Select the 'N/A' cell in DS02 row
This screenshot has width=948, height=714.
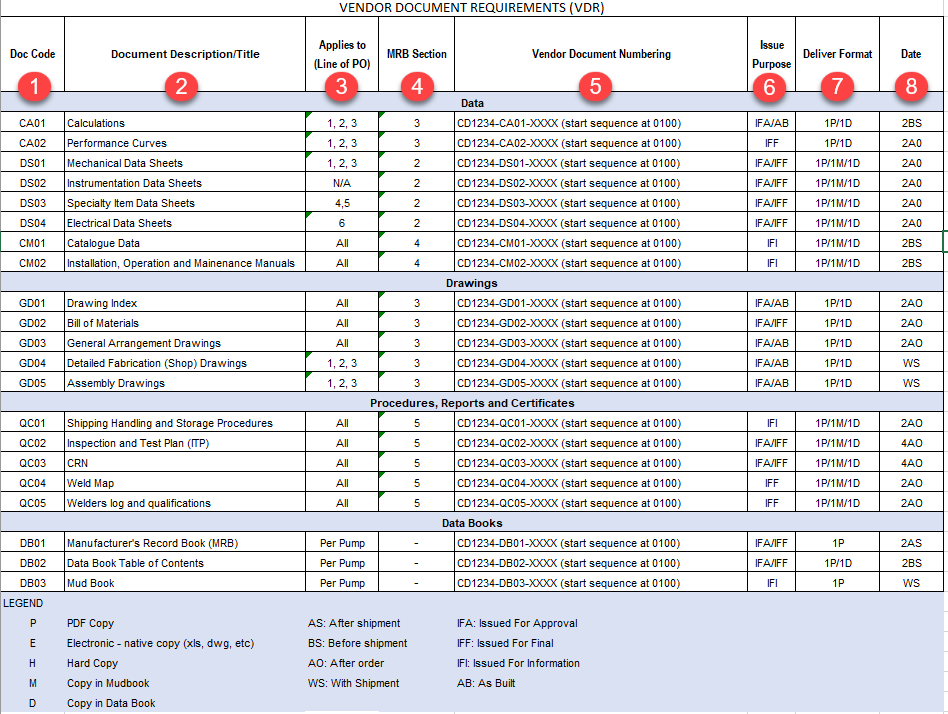[x=342, y=183]
